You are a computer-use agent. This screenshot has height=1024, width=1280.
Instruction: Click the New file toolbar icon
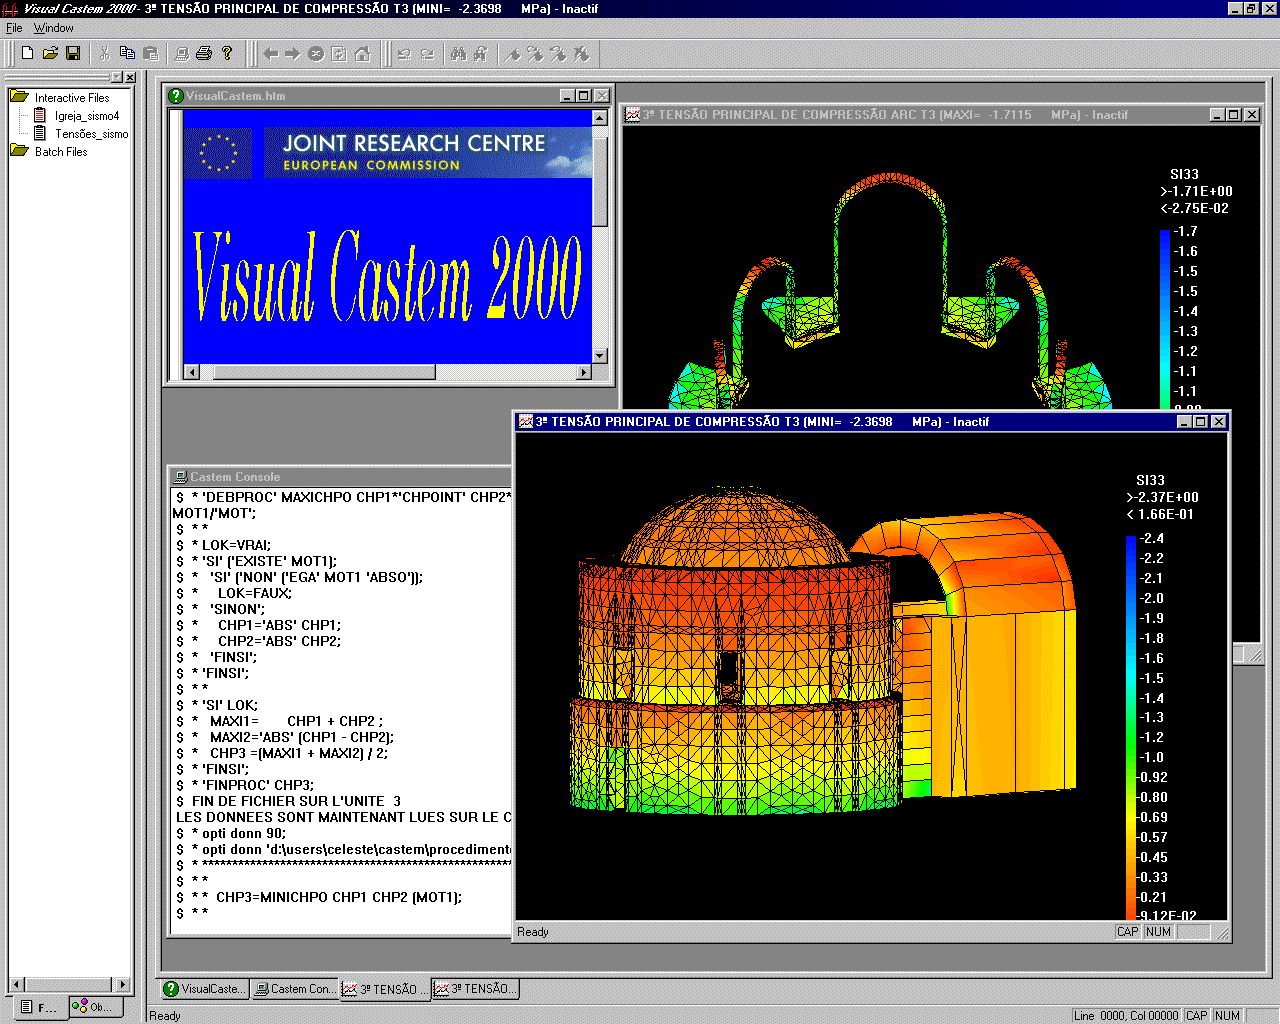(x=28, y=53)
